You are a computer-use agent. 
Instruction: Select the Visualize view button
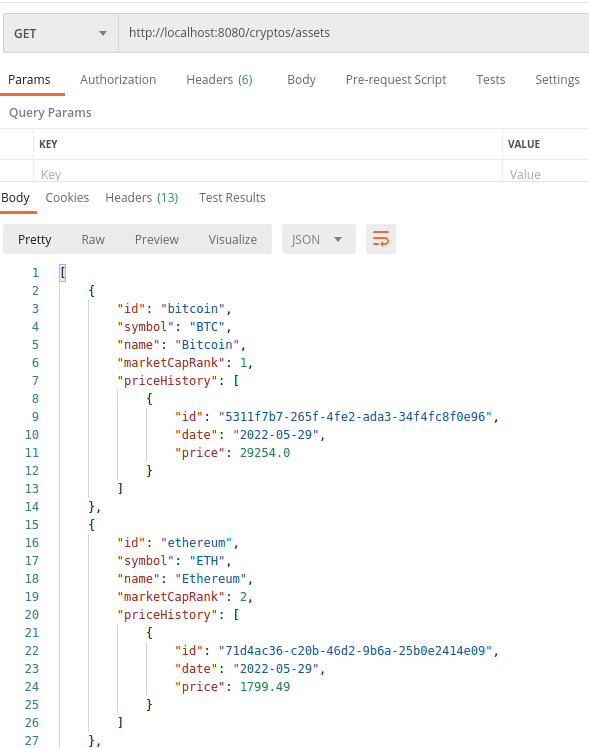(233, 239)
